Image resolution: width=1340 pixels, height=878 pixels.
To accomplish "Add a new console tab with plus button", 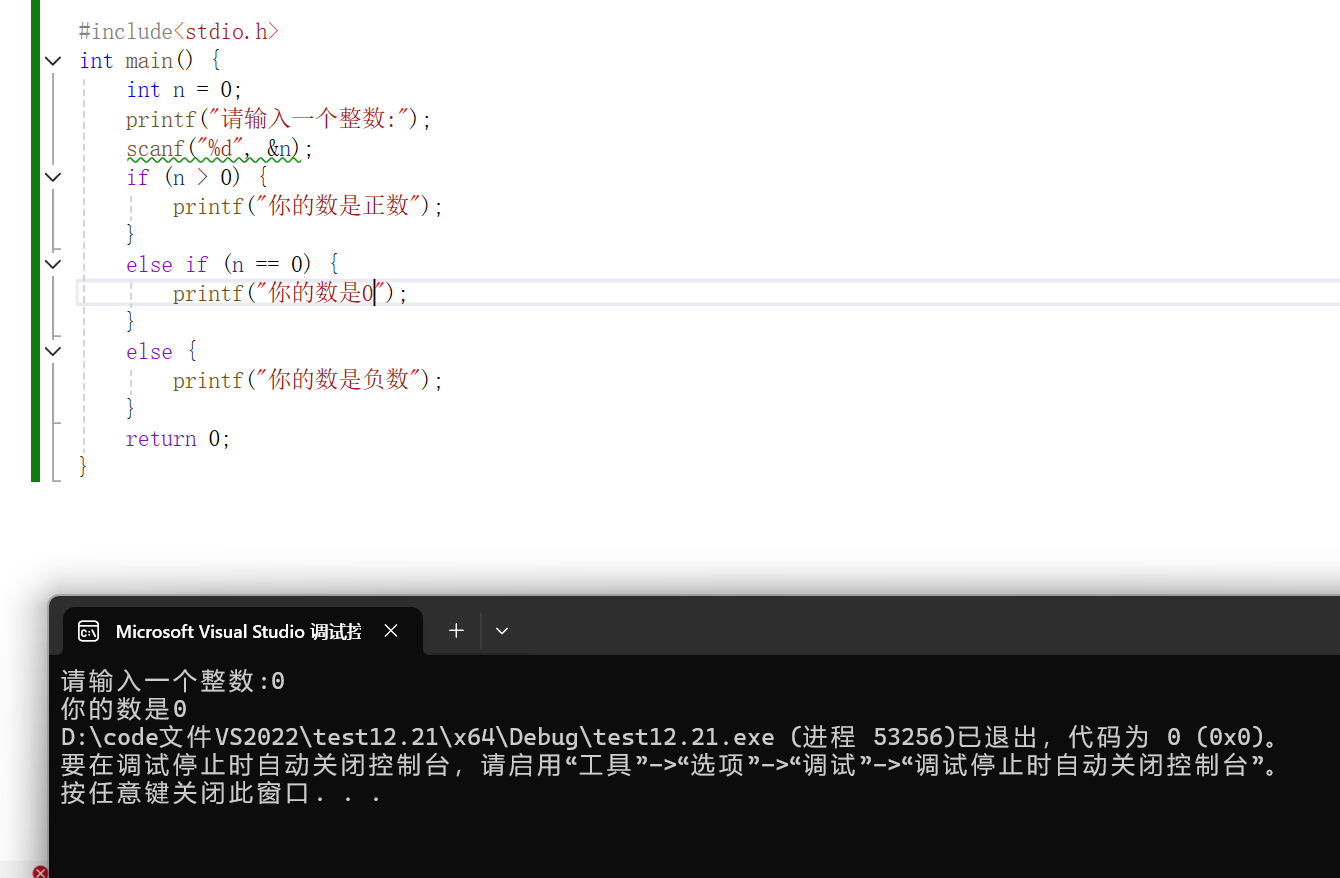I will click(456, 631).
